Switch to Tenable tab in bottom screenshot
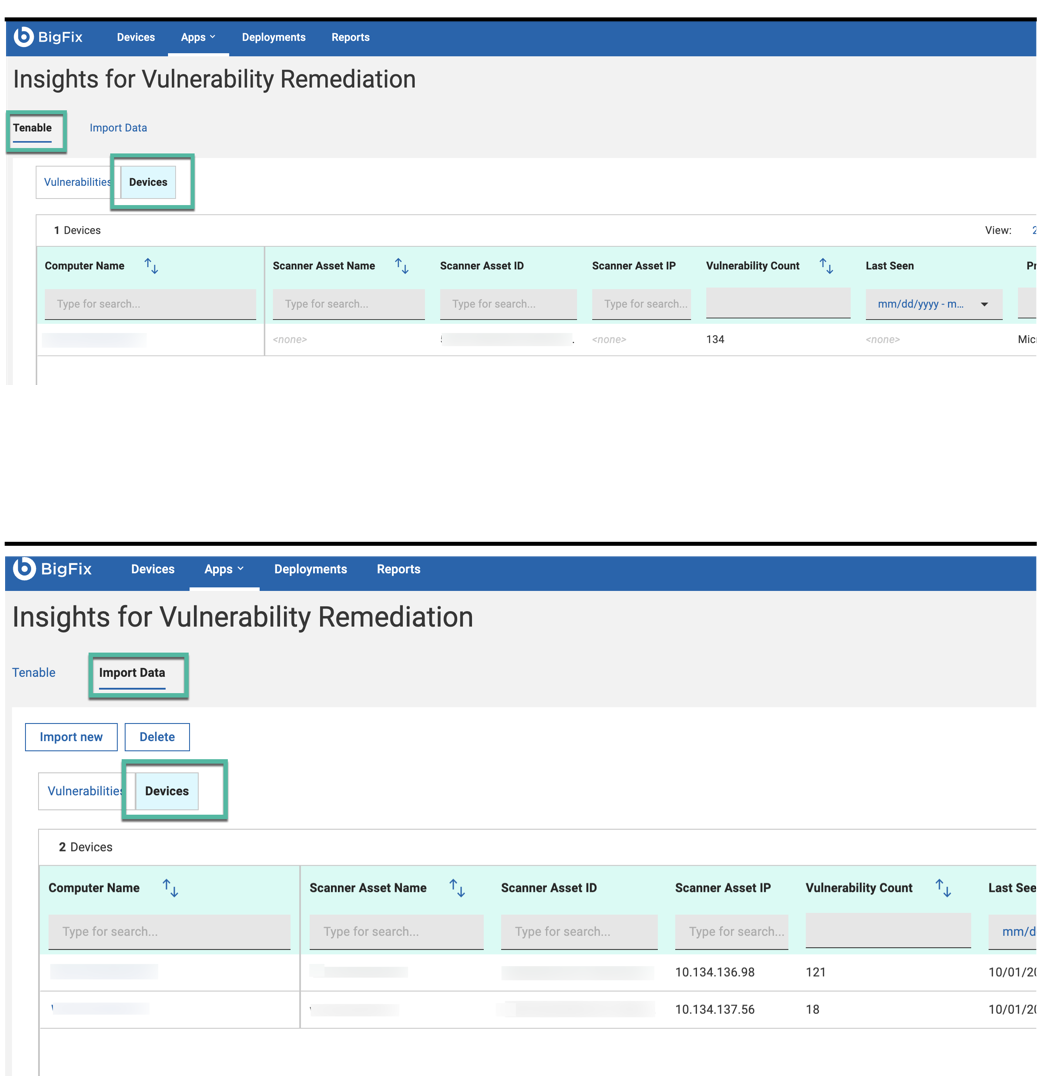 point(34,673)
